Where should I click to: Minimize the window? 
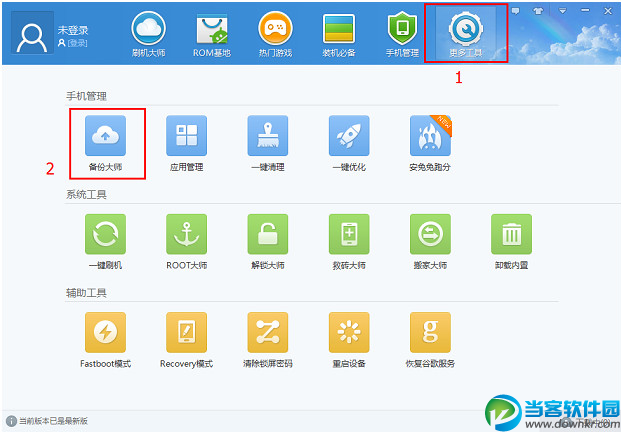tap(585, 11)
